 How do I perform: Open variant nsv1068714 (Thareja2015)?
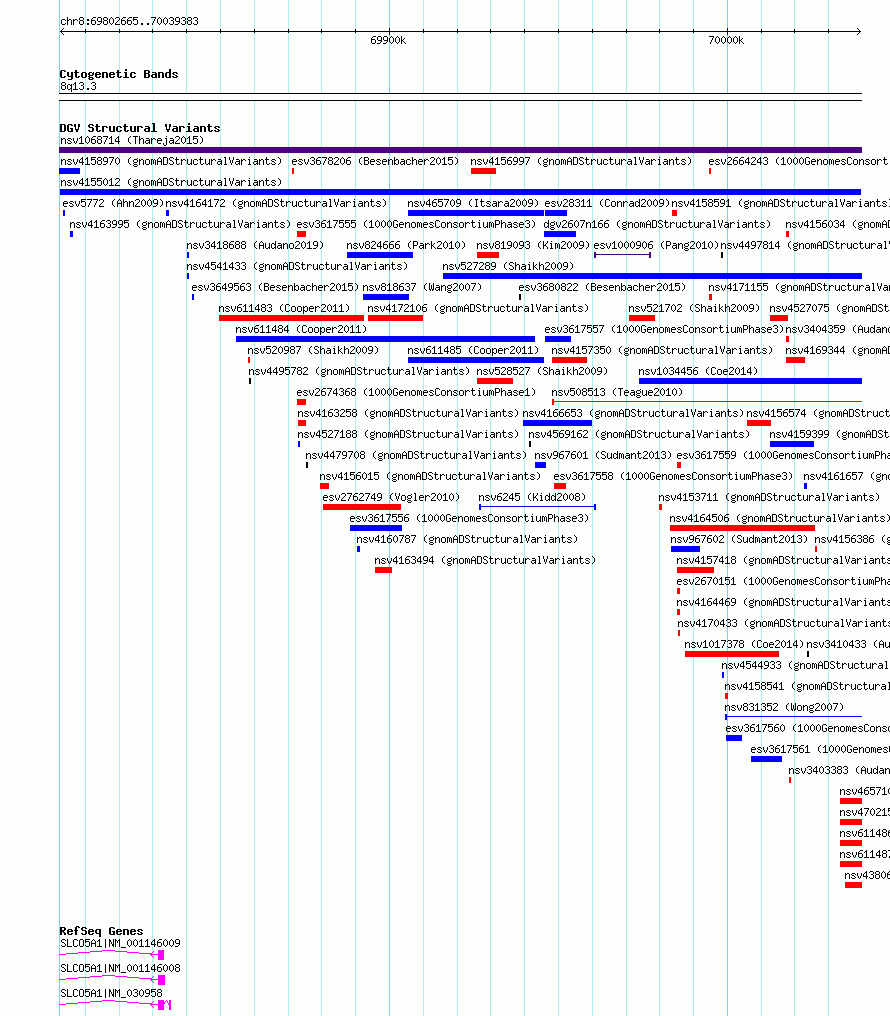tap(132, 140)
